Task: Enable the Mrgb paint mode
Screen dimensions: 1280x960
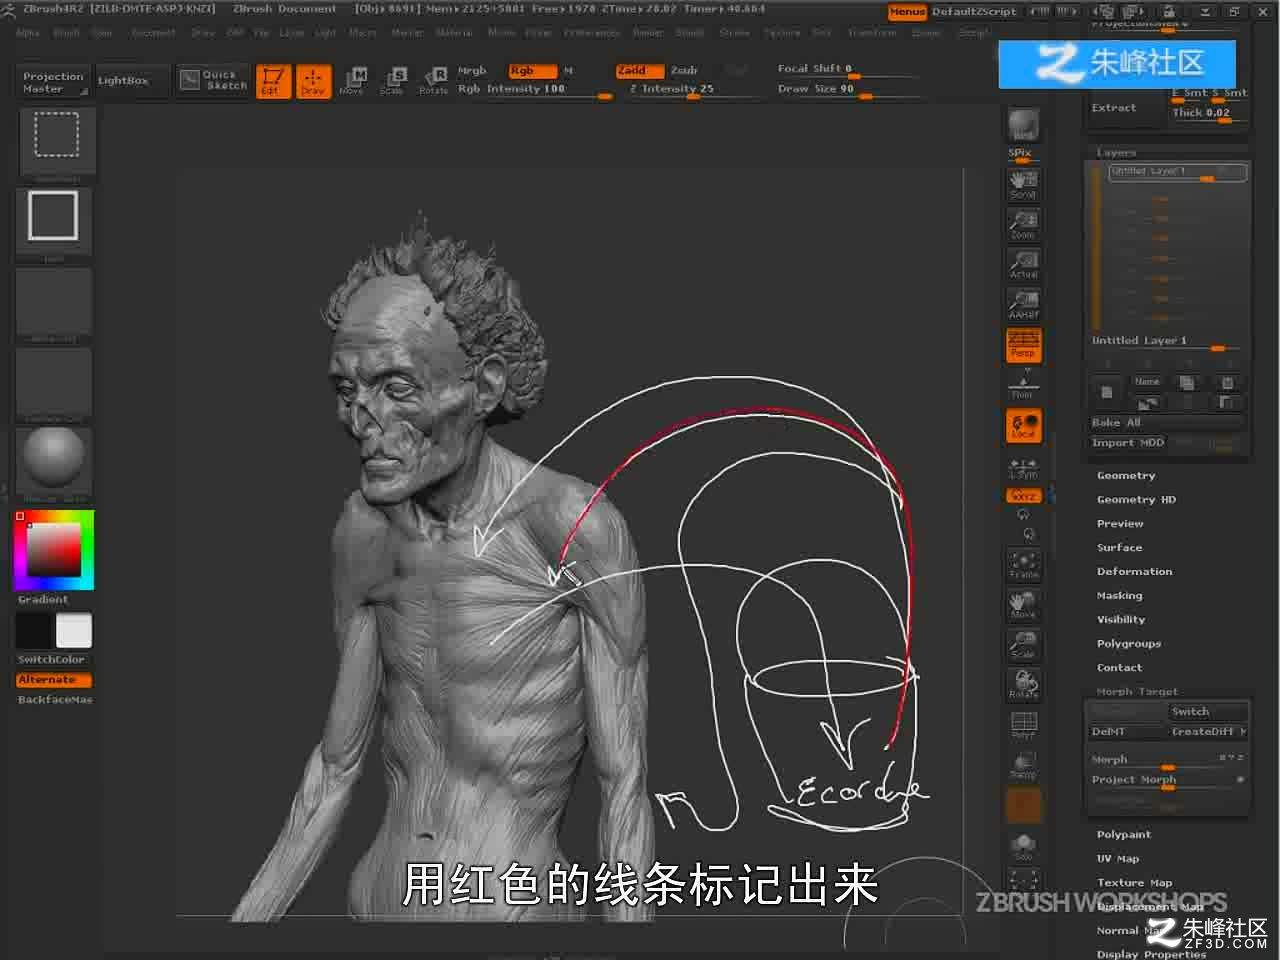Action: coord(472,71)
